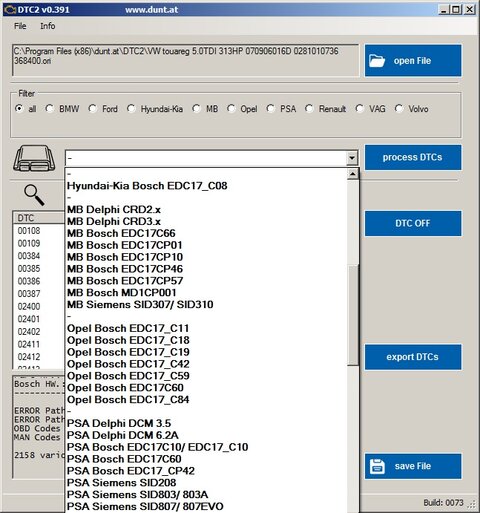Choose Opel Bosch EDC17_C42 entry

coord(207,364)
